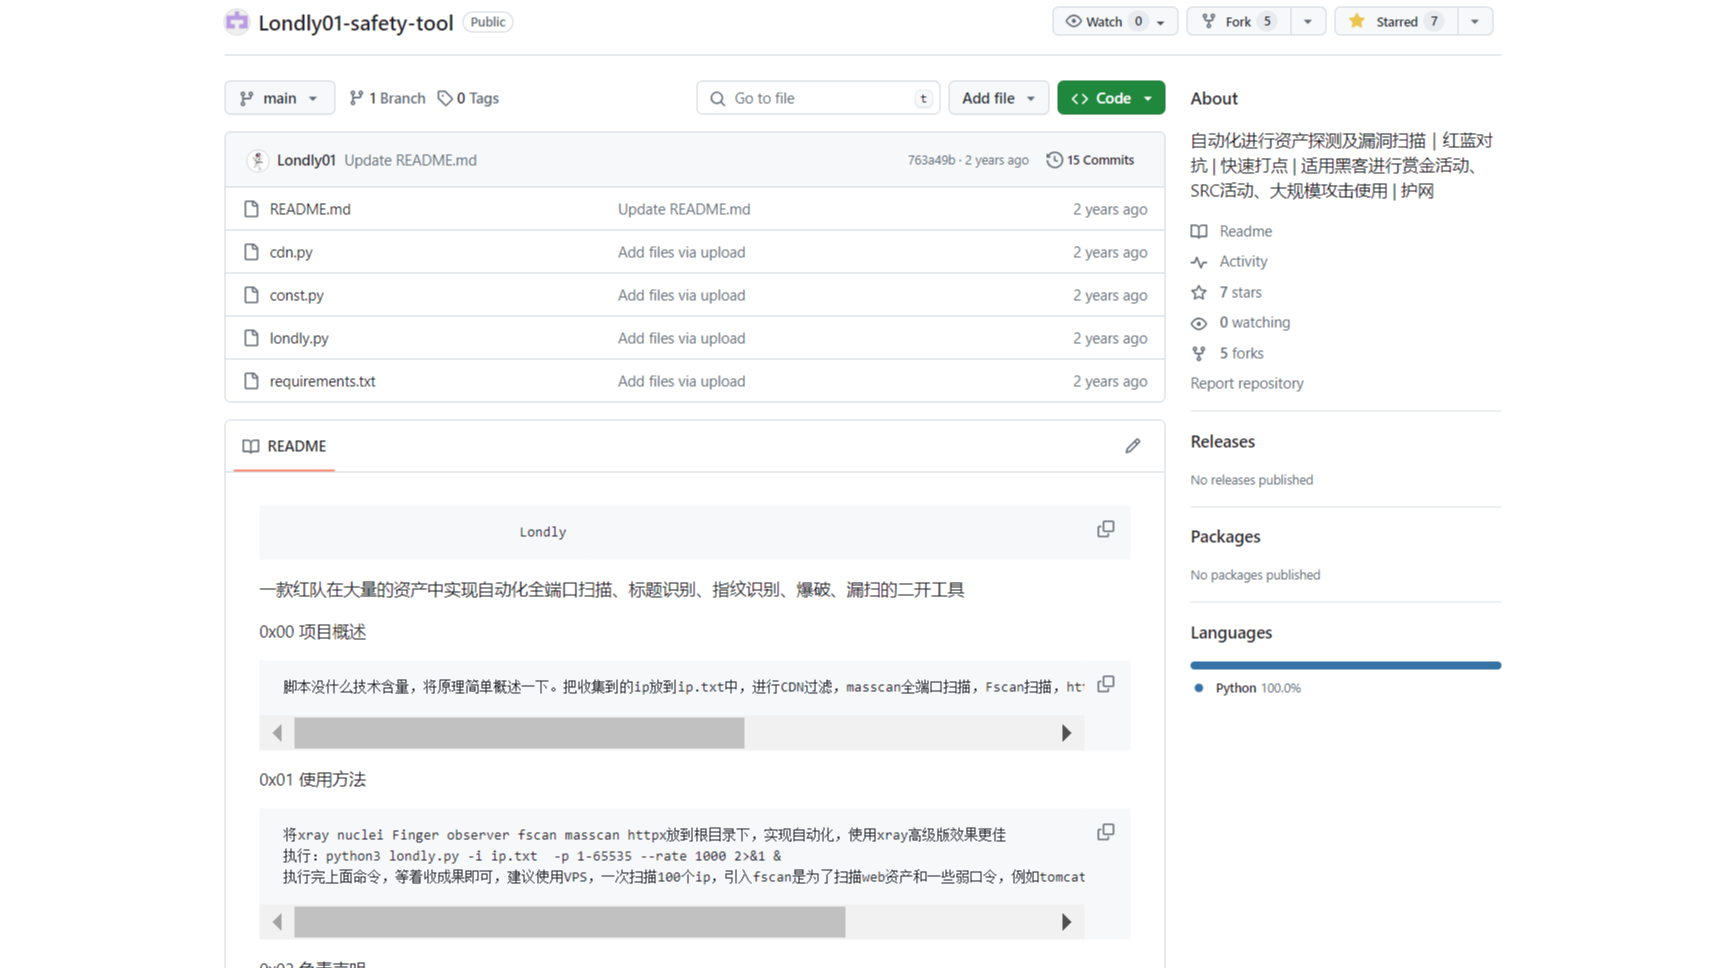Screen dimensions: 1720x968
Task: Click left arrow of overview code scrollbar
Action: pos(277,733)
